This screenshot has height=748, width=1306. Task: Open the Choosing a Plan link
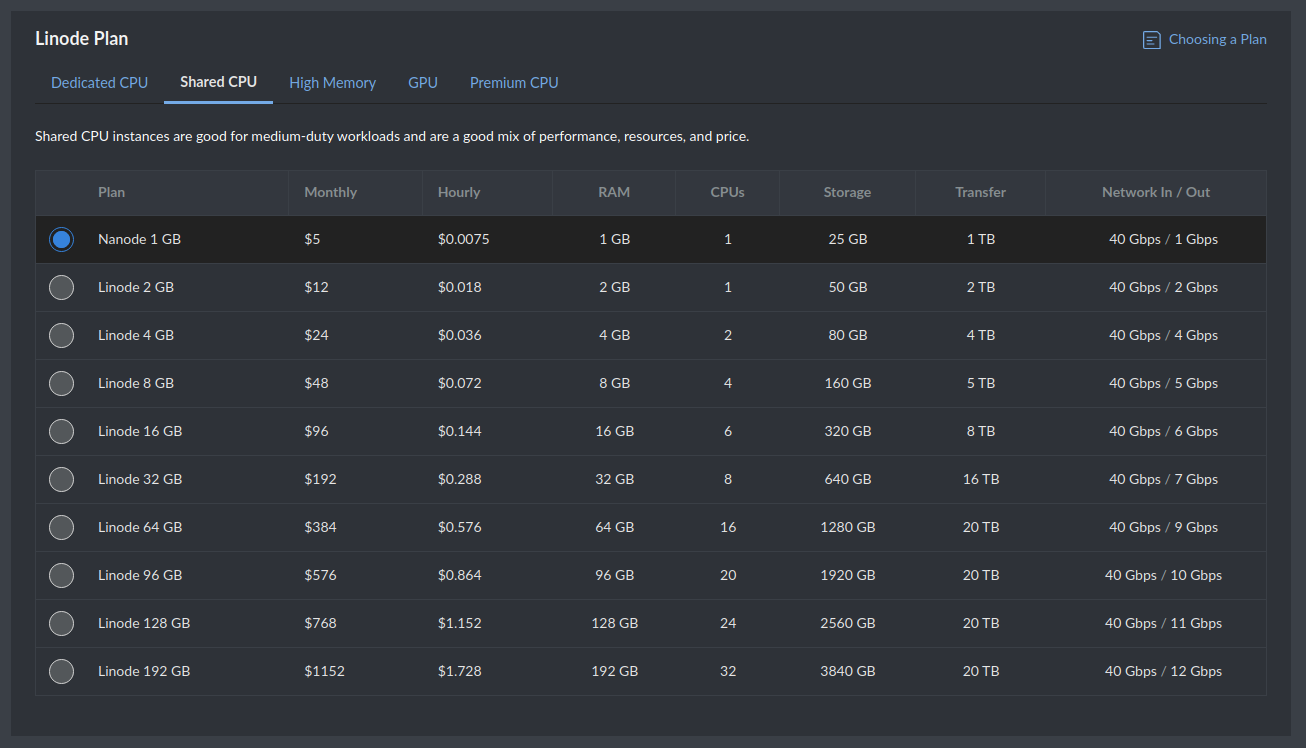pyautogui.click(x=1217, y=40)
